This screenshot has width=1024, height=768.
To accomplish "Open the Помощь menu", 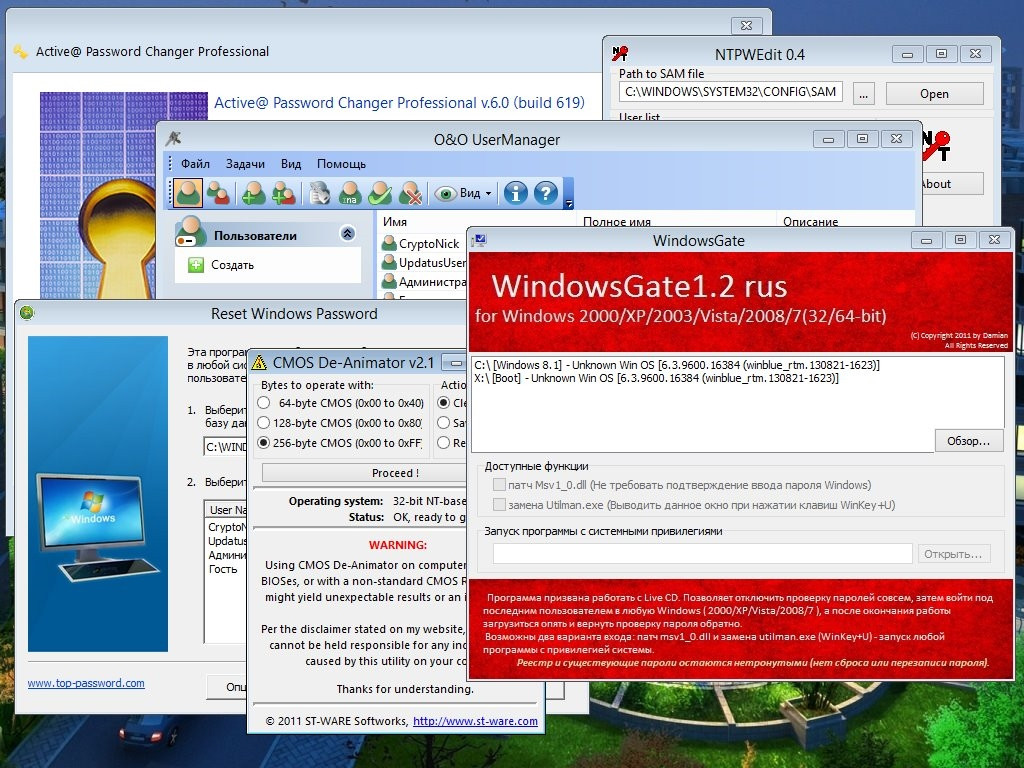I will tap(341, 163).
